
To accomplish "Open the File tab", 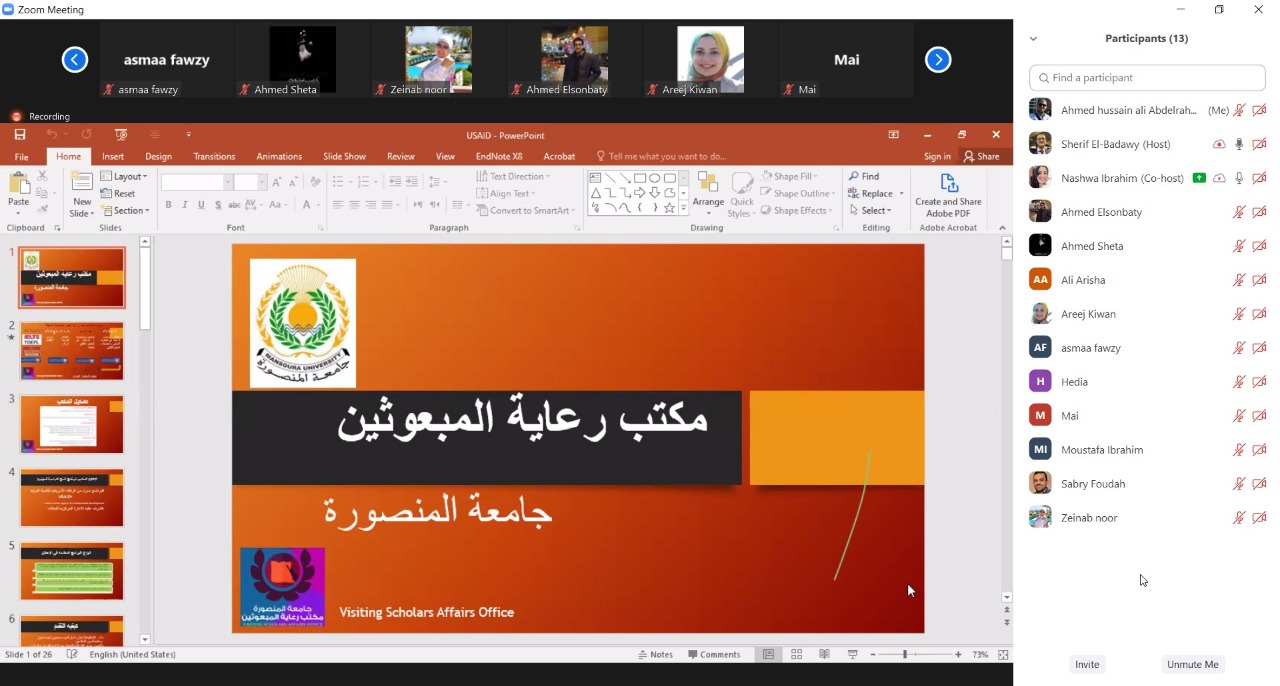I will pos(22,156).
